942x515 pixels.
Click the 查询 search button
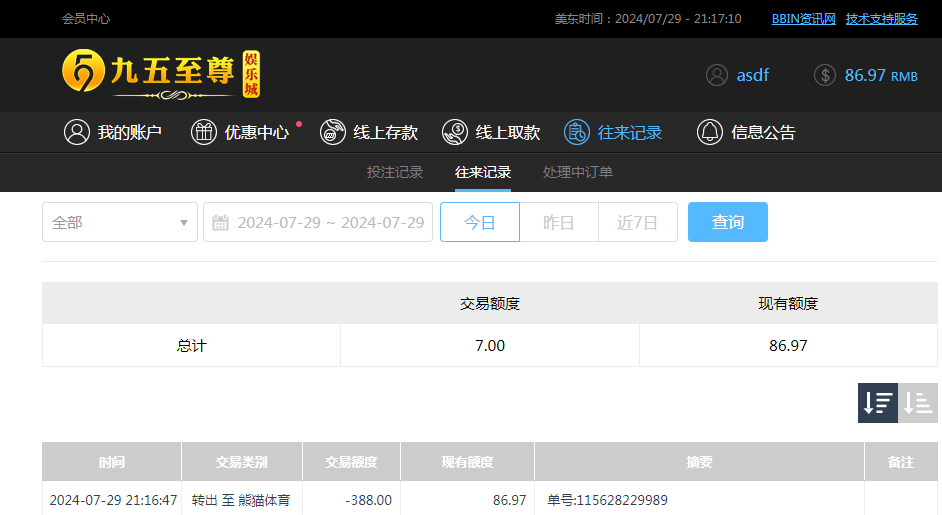coord(728,222)
